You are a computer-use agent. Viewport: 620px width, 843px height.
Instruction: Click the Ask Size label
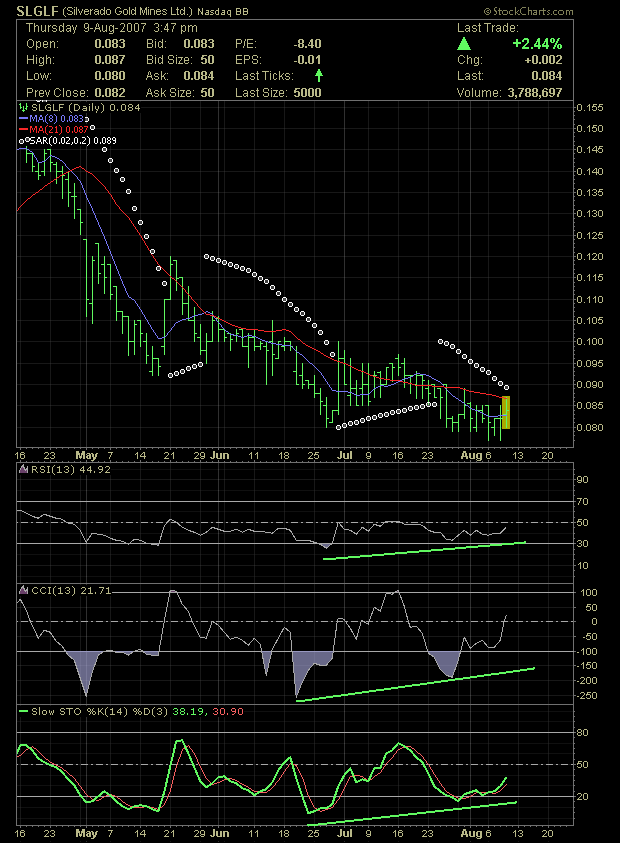pyautogui.click(x=168, y=92)
